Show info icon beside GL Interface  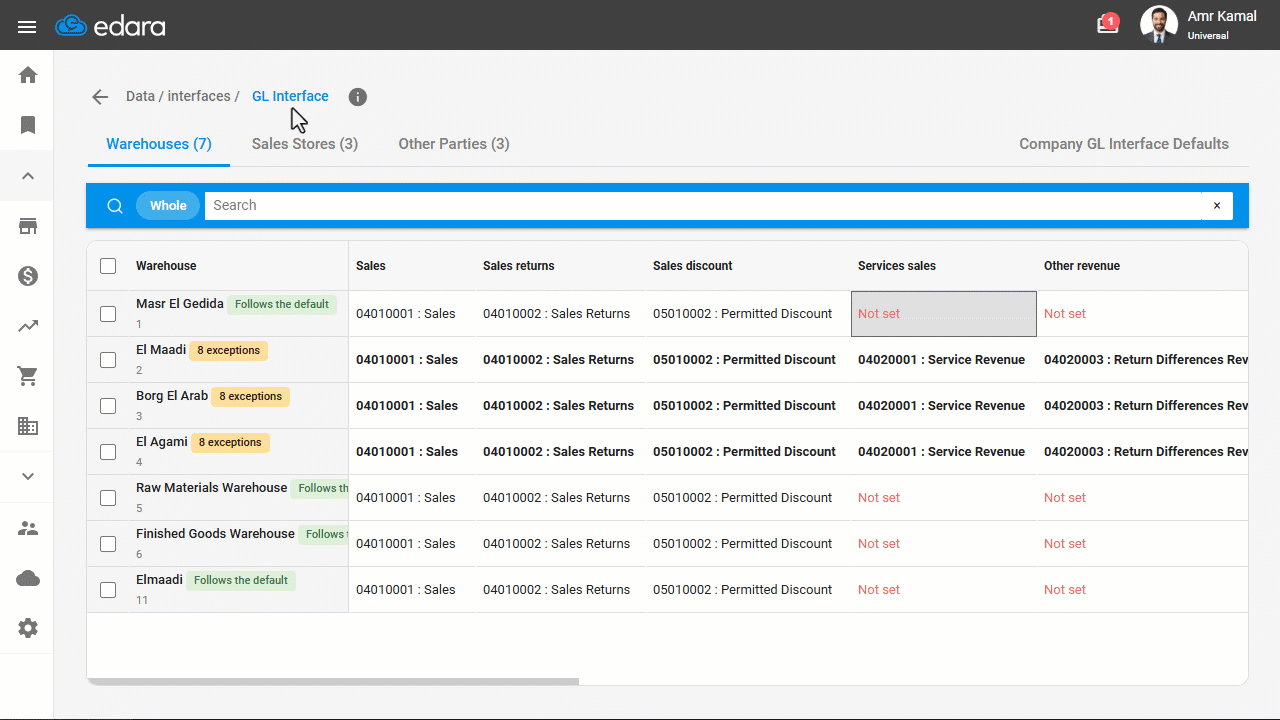(358, 97)
